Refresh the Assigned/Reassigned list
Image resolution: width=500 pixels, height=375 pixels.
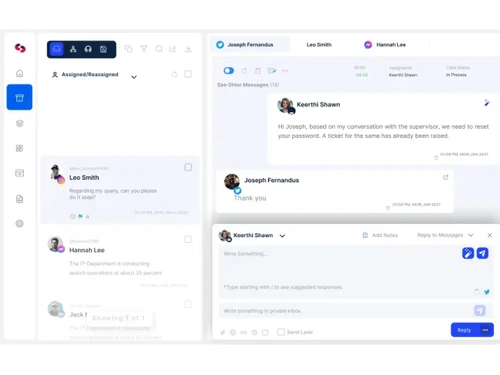click(174, 74)
